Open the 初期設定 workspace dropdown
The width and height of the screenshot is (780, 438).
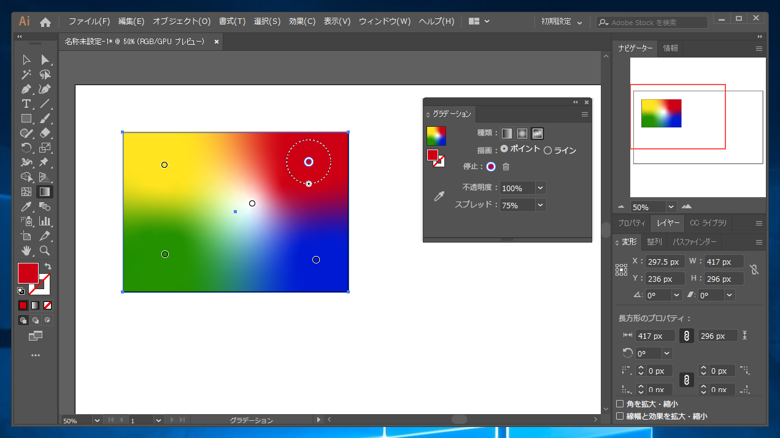(561, 22)
